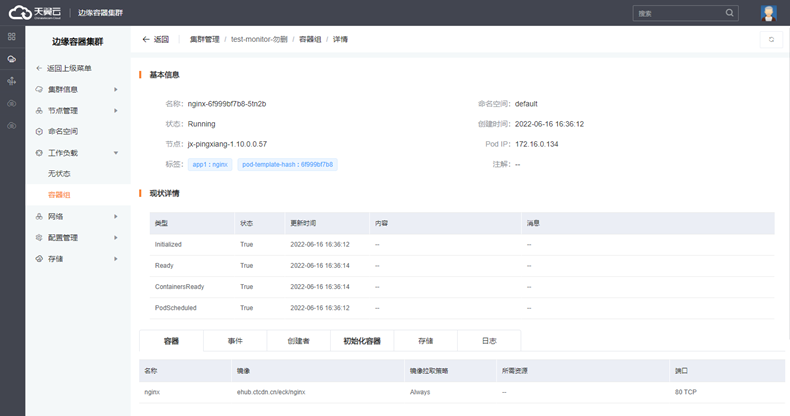Click the 返回 back link
The width and height of the screenshot is (790, 416).
coord(161,39)
